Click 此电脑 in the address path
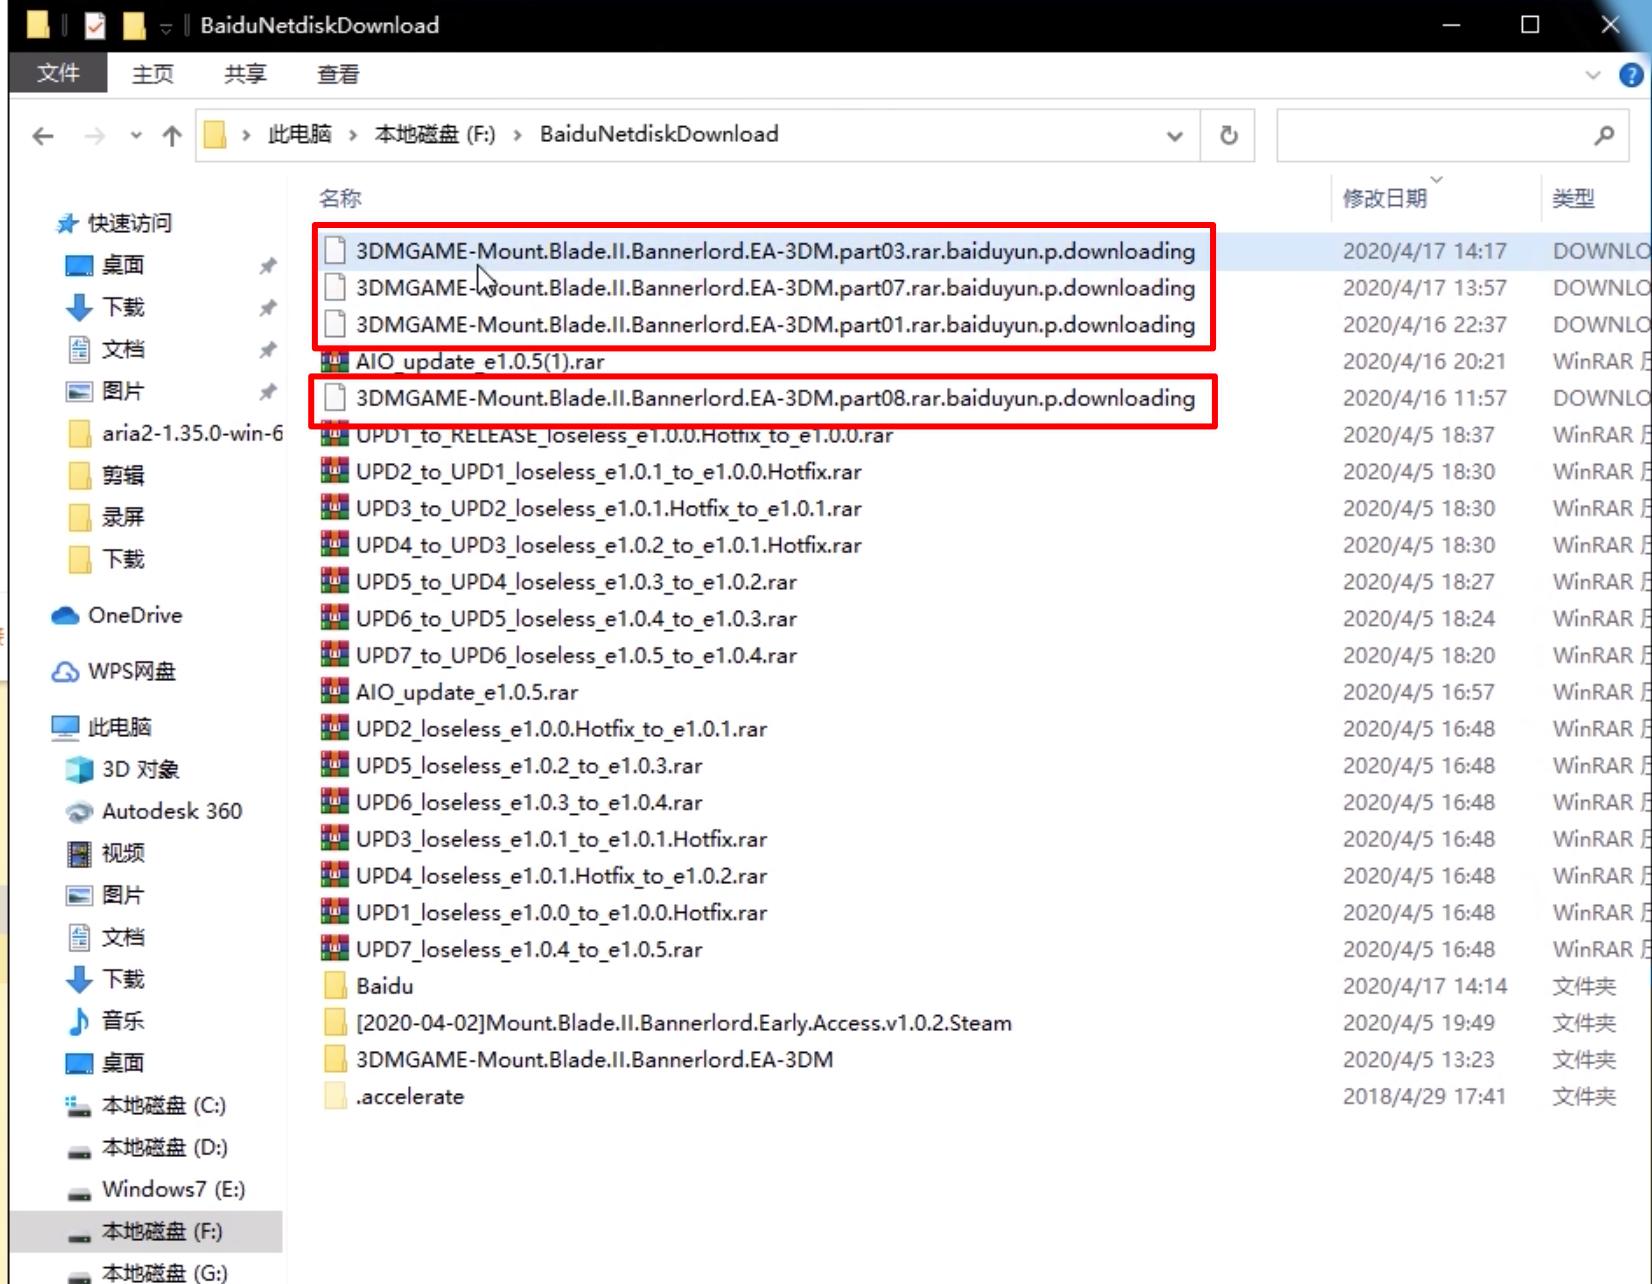 pyautogui.click(x=299, y=135)
